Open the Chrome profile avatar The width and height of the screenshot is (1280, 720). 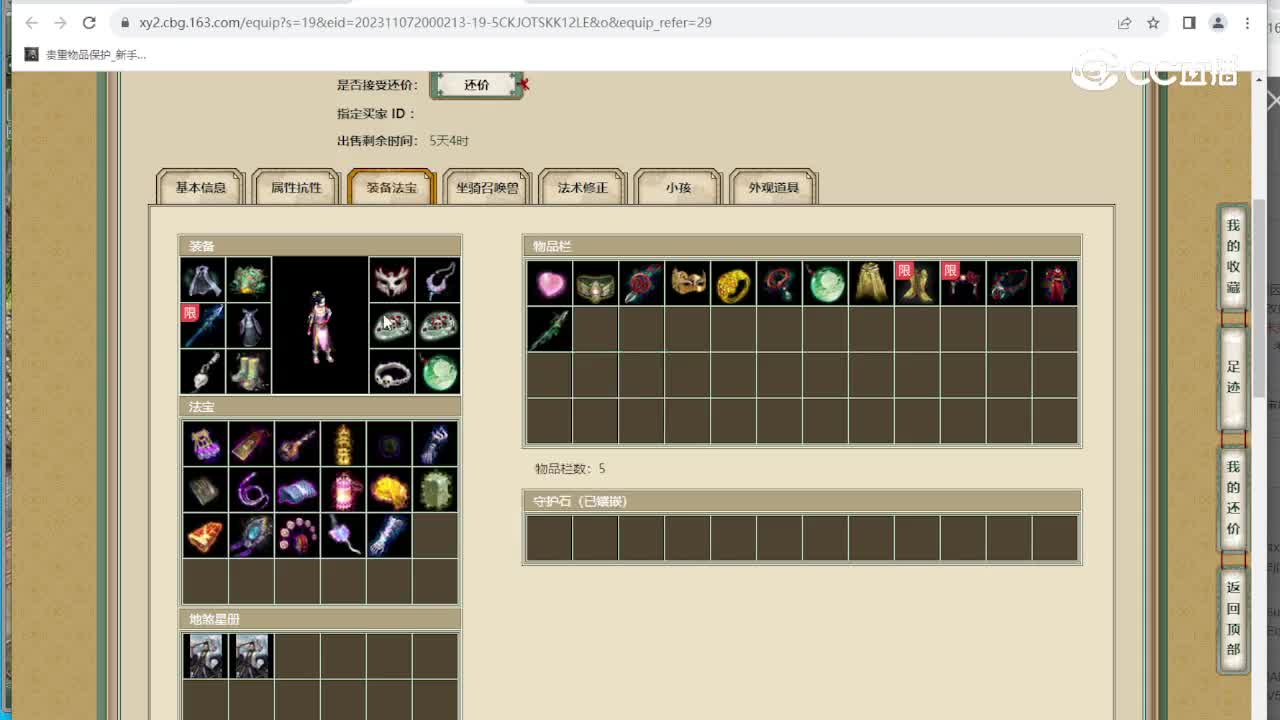1218,22
